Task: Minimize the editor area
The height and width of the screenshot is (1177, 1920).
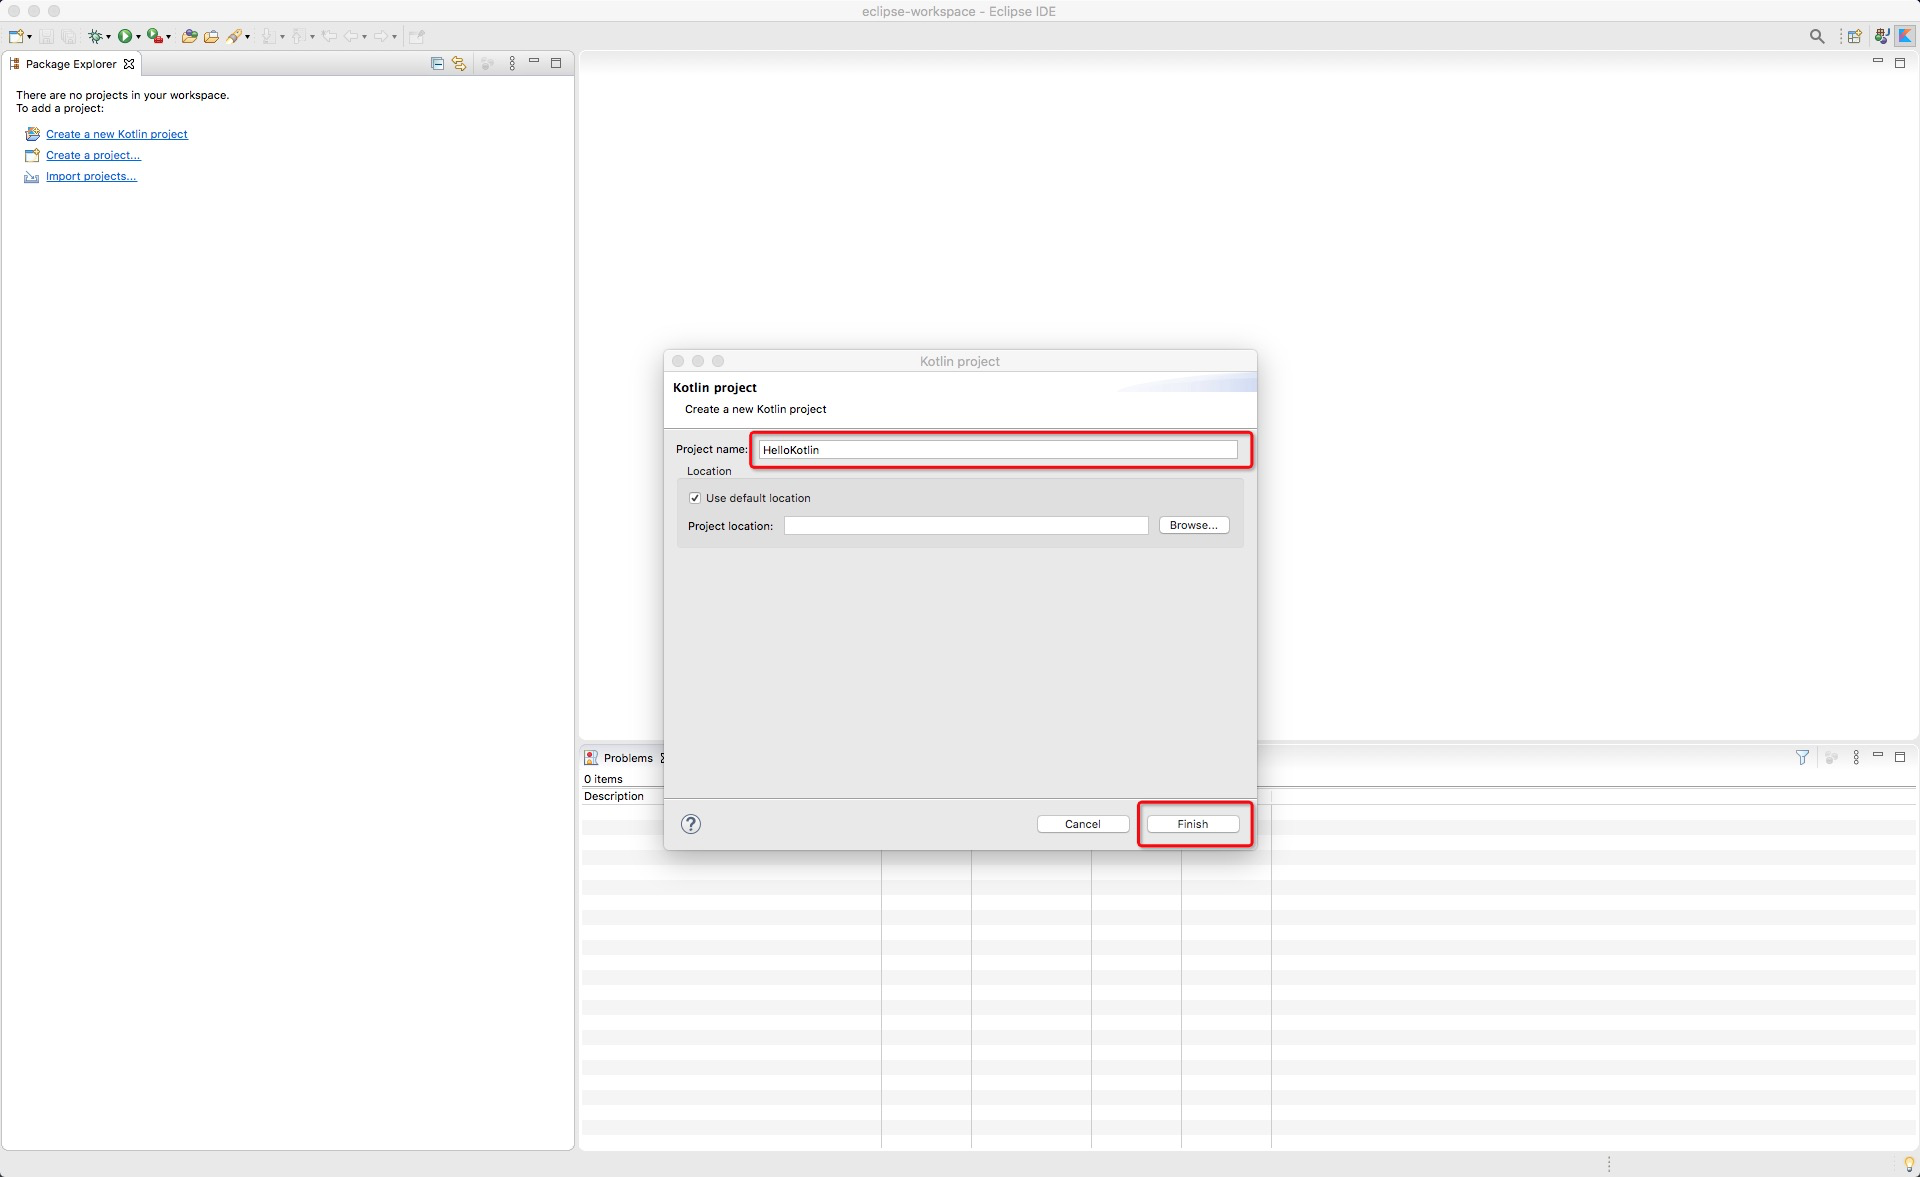Action: click(x=1878, y=61)
